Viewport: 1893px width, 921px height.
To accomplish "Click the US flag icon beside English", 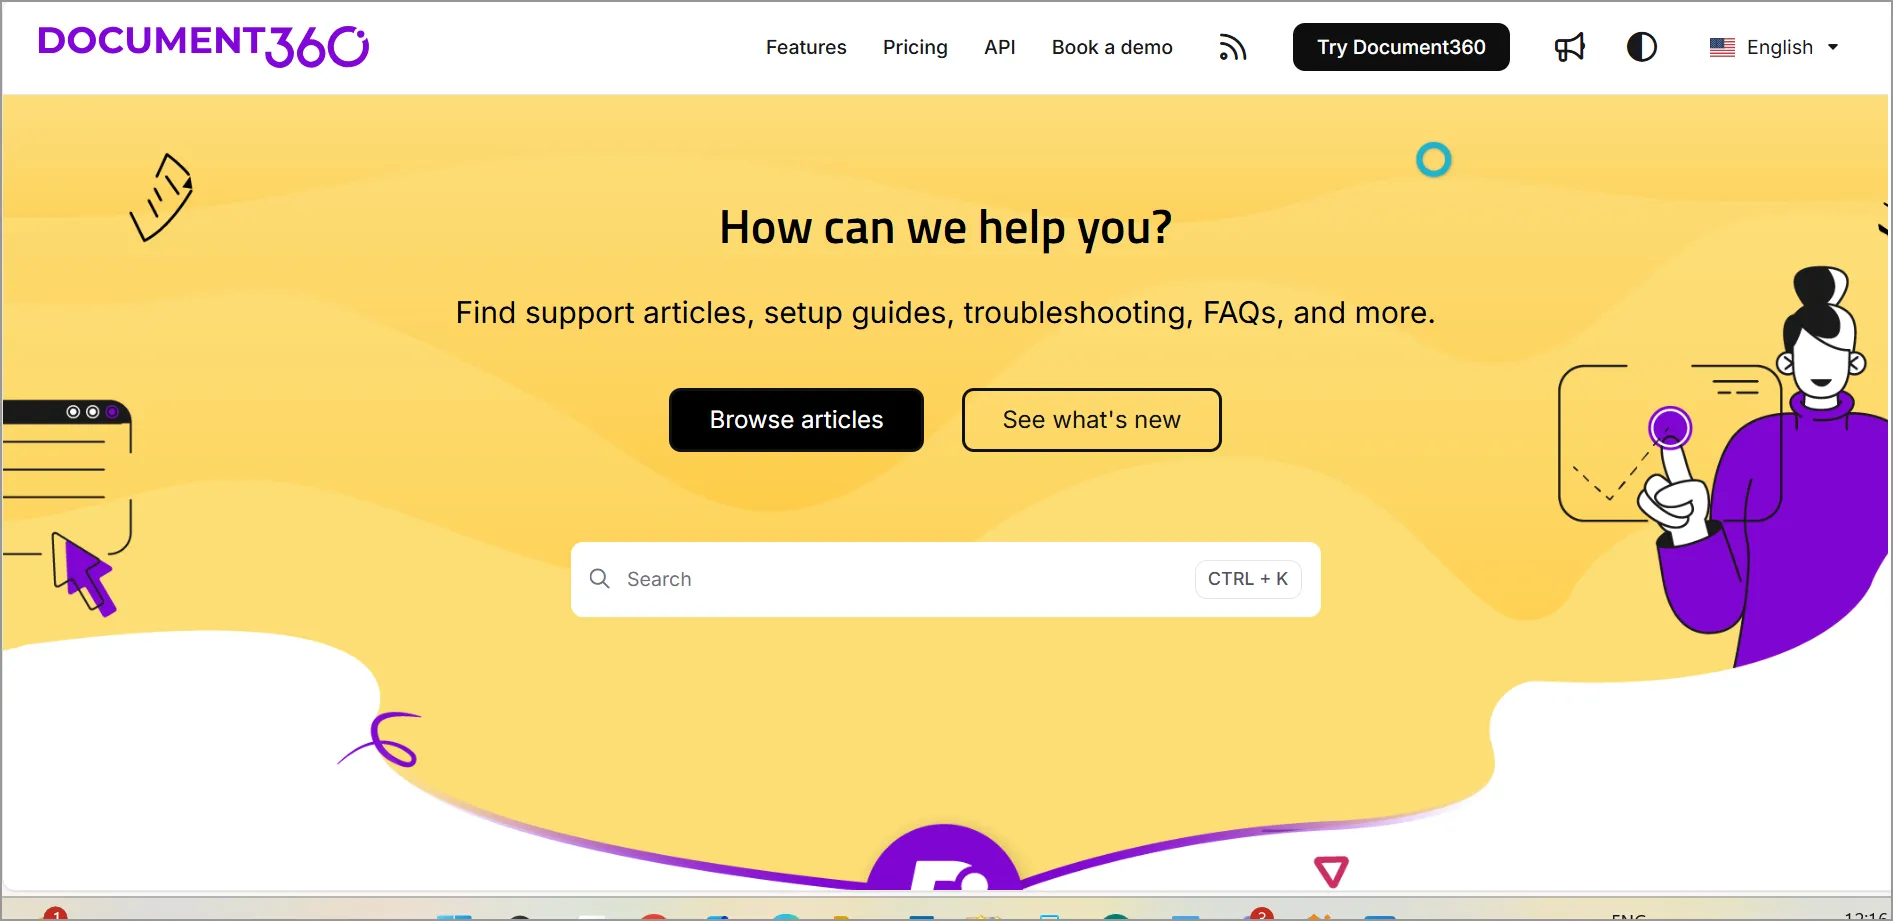I will coord(1722,47).
